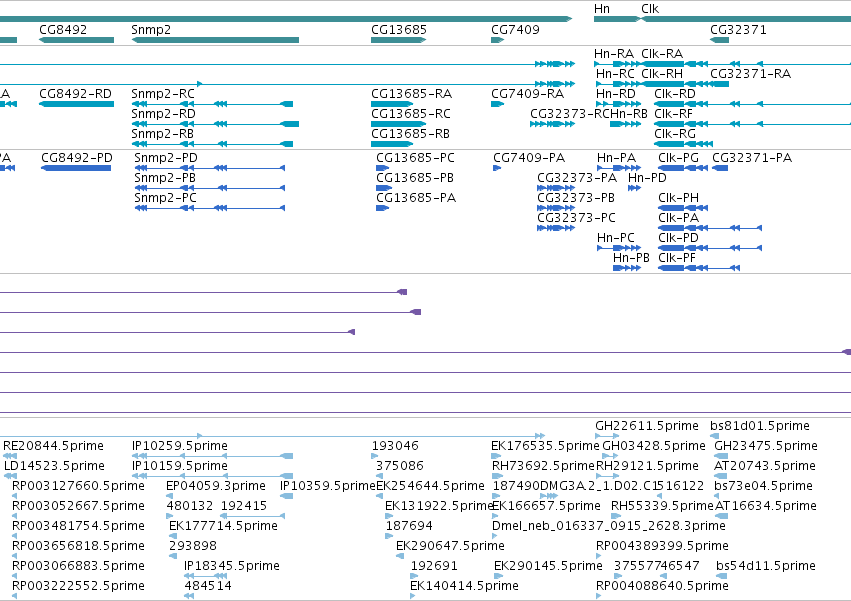Select the Snmp2-RD transcript label

[163, 114]
